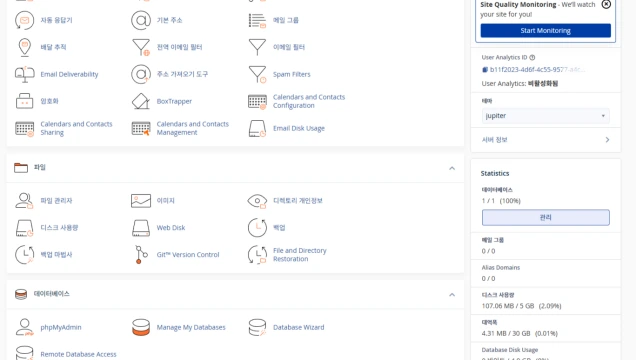The image size is (636, 360).
Task: Open the 메일 그룹 mailing list icon
Action: click(x=257, y=20)
